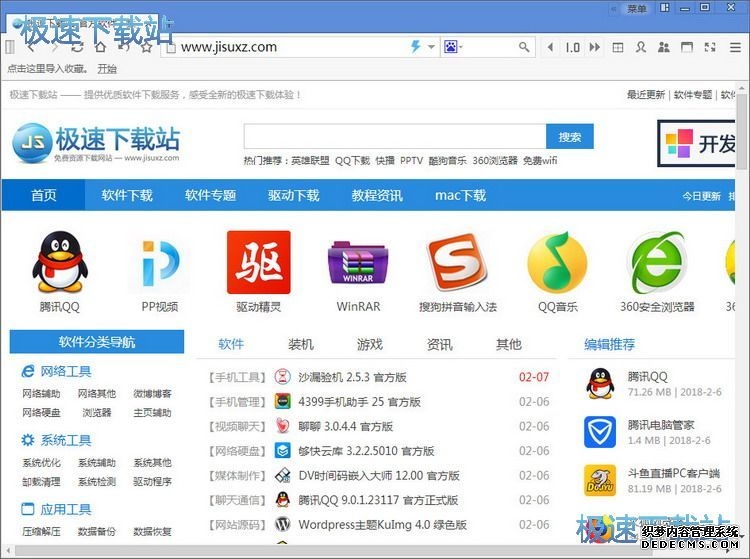The height and width of the screenshot is (559, 750).
Task: Select the 首页 navigation tab
Action: pos(44,195)
